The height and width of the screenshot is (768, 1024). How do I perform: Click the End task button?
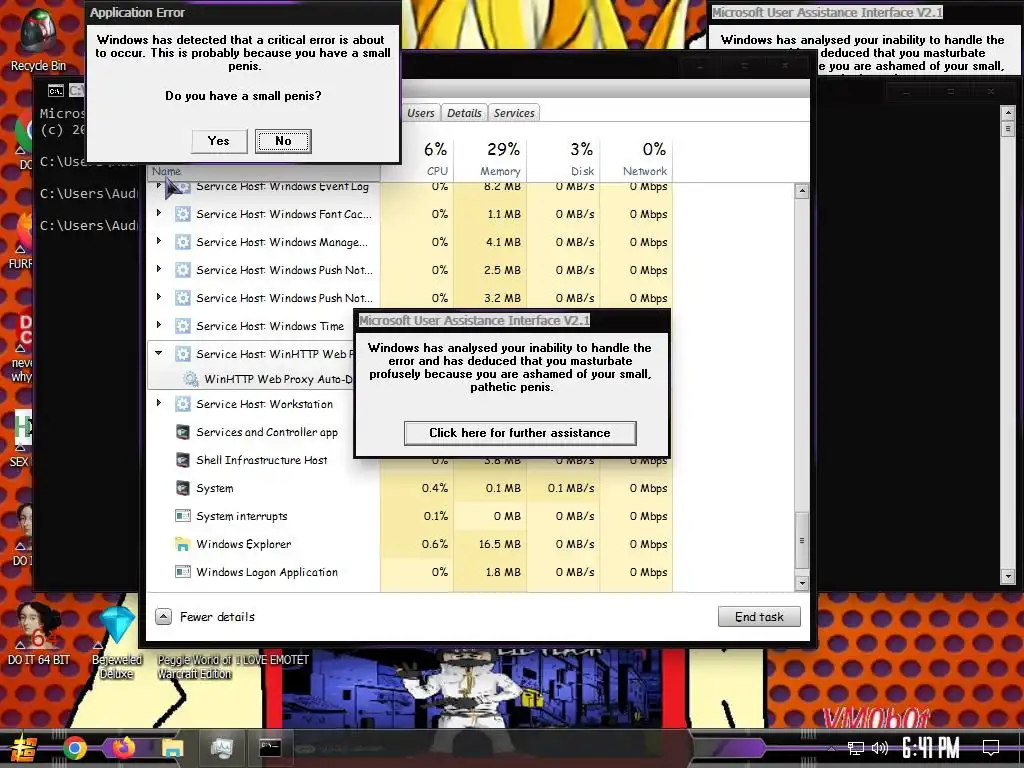pos(759,616)
